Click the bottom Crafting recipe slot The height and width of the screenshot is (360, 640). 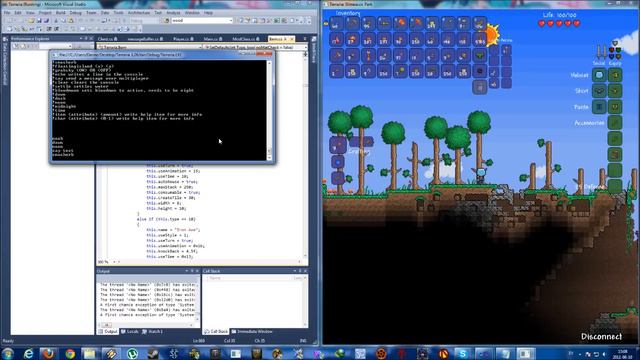pos(338,178)
